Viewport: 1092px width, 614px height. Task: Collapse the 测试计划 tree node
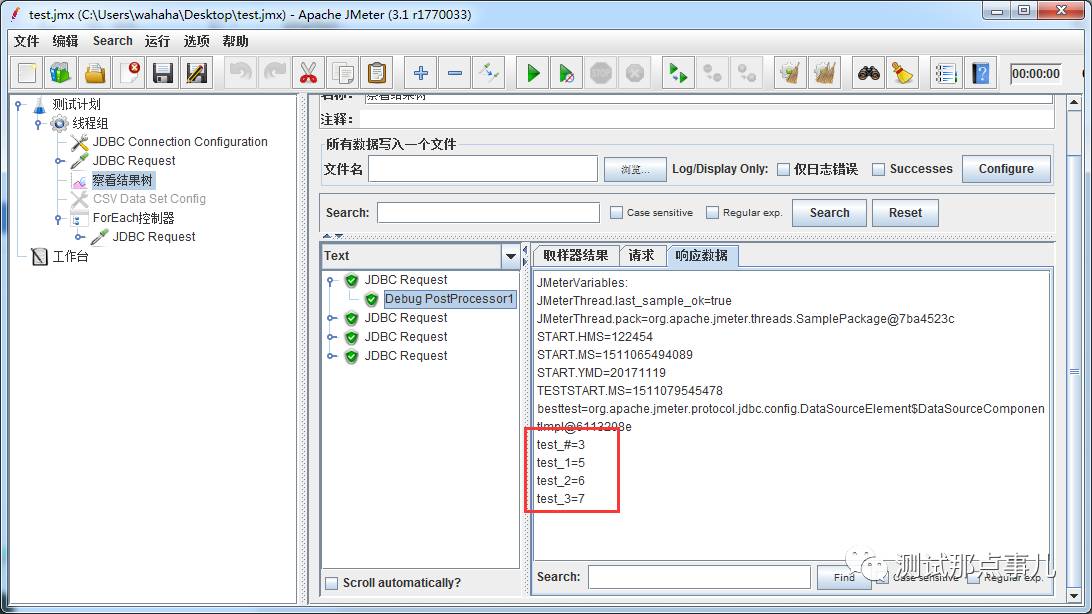point(19,104)
